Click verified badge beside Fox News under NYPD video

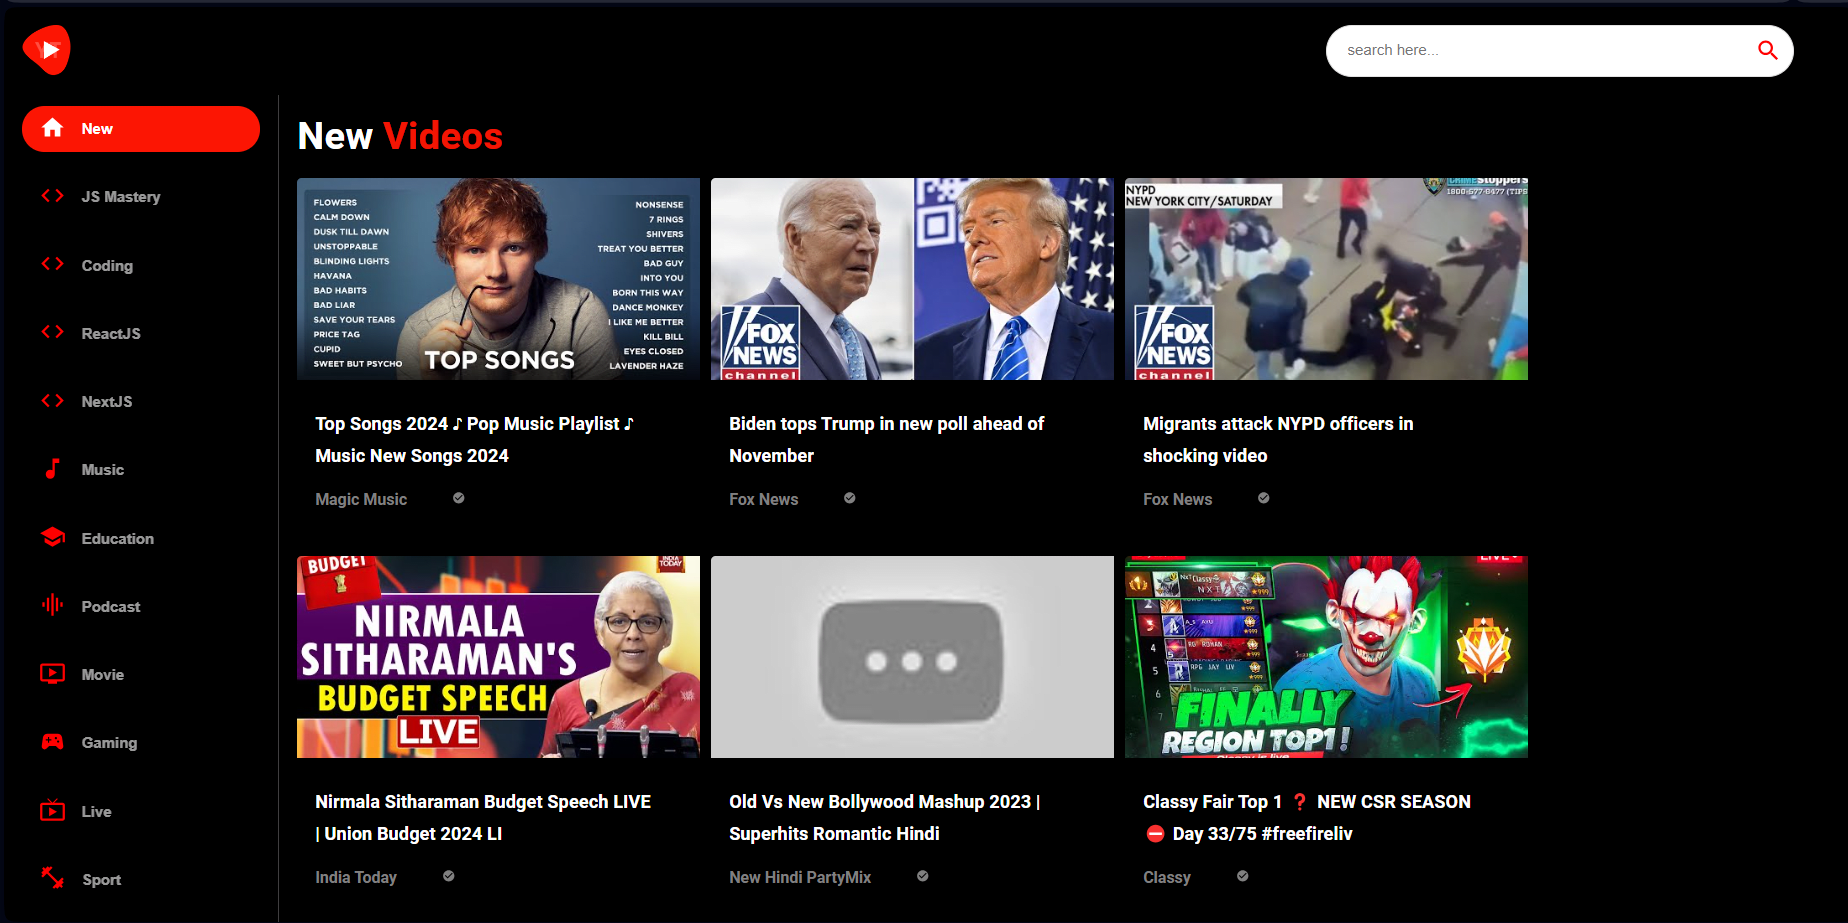click(1264, 498)
